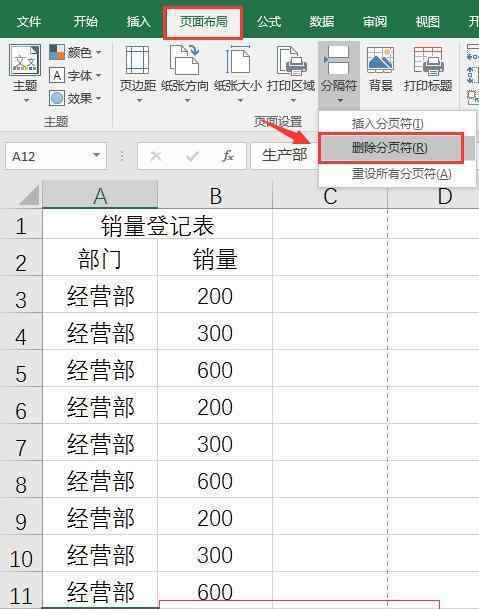Select column B header
Viewport: 479px width, 609px height.
pyautogui.click(x=215, y=195)
